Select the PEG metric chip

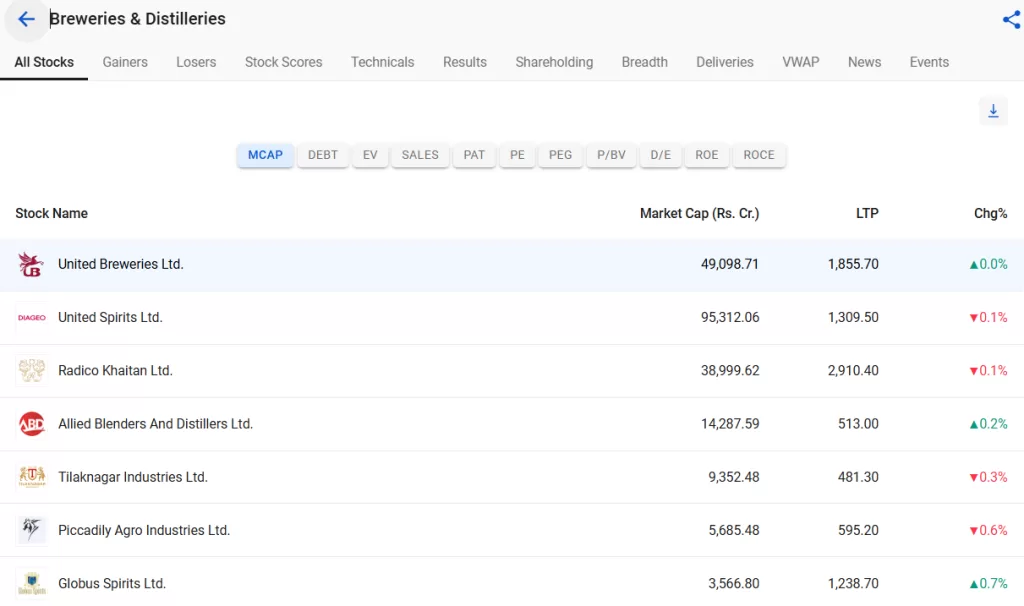point(560,155)
